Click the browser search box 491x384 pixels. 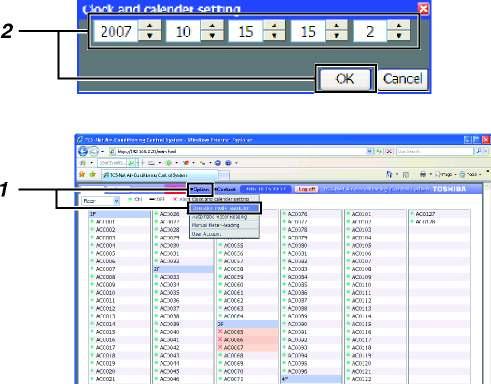435,151
